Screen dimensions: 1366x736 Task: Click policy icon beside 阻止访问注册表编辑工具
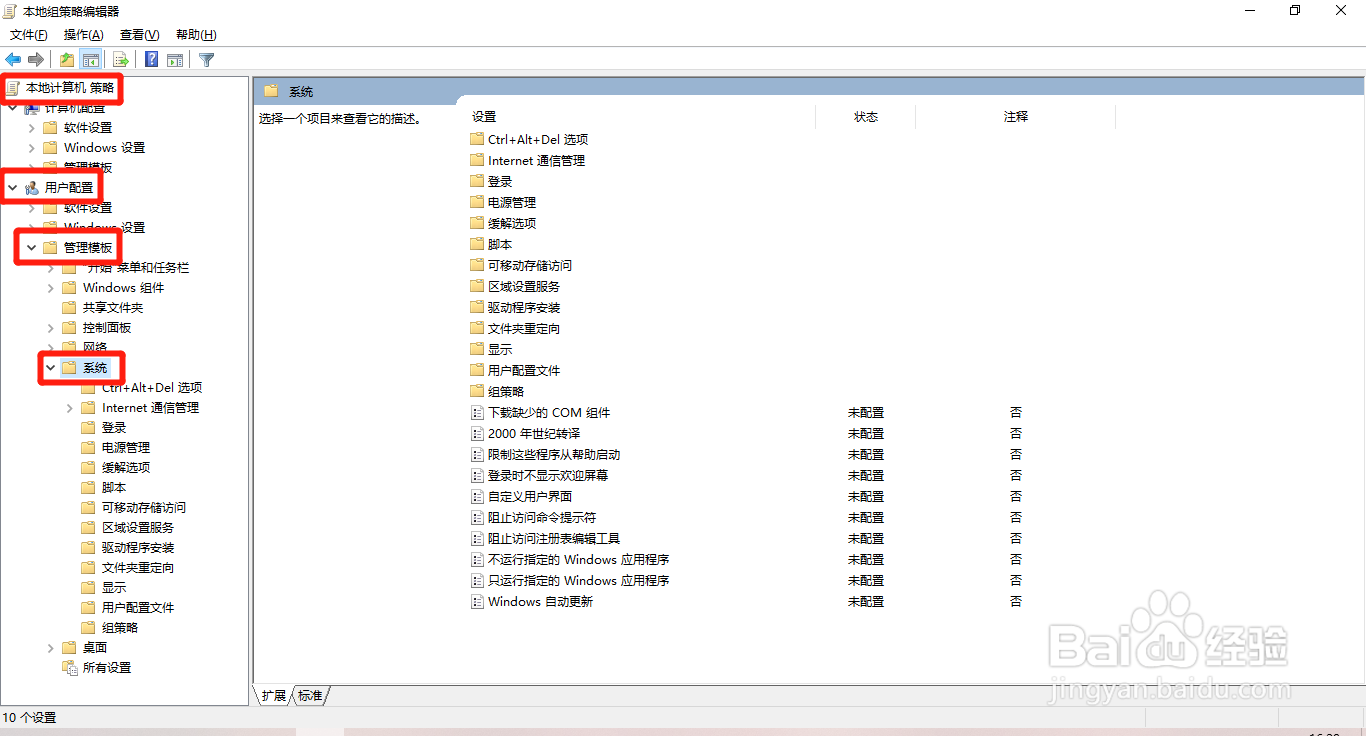(477, 538)
